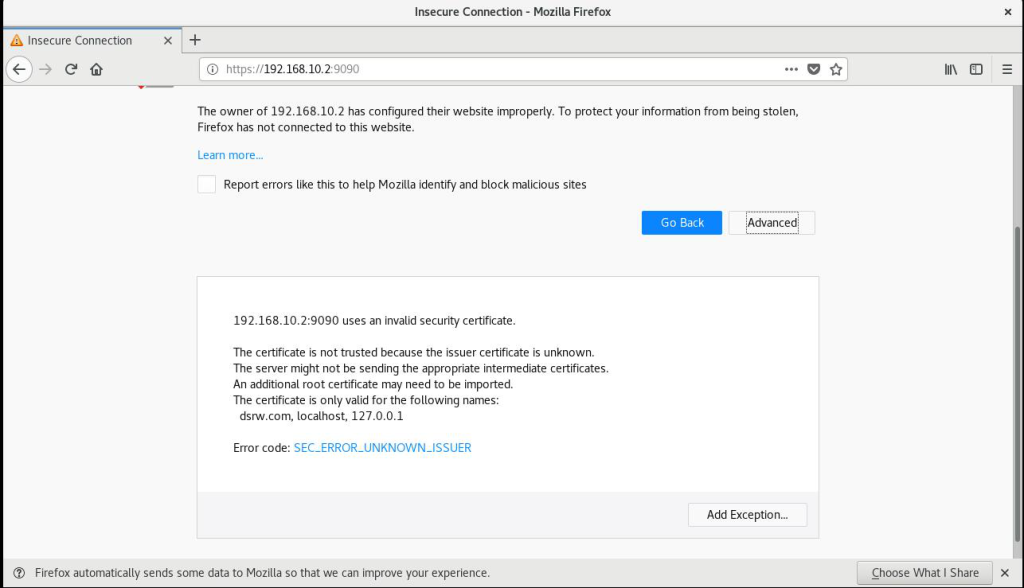Click Add Exception… button

747,515
